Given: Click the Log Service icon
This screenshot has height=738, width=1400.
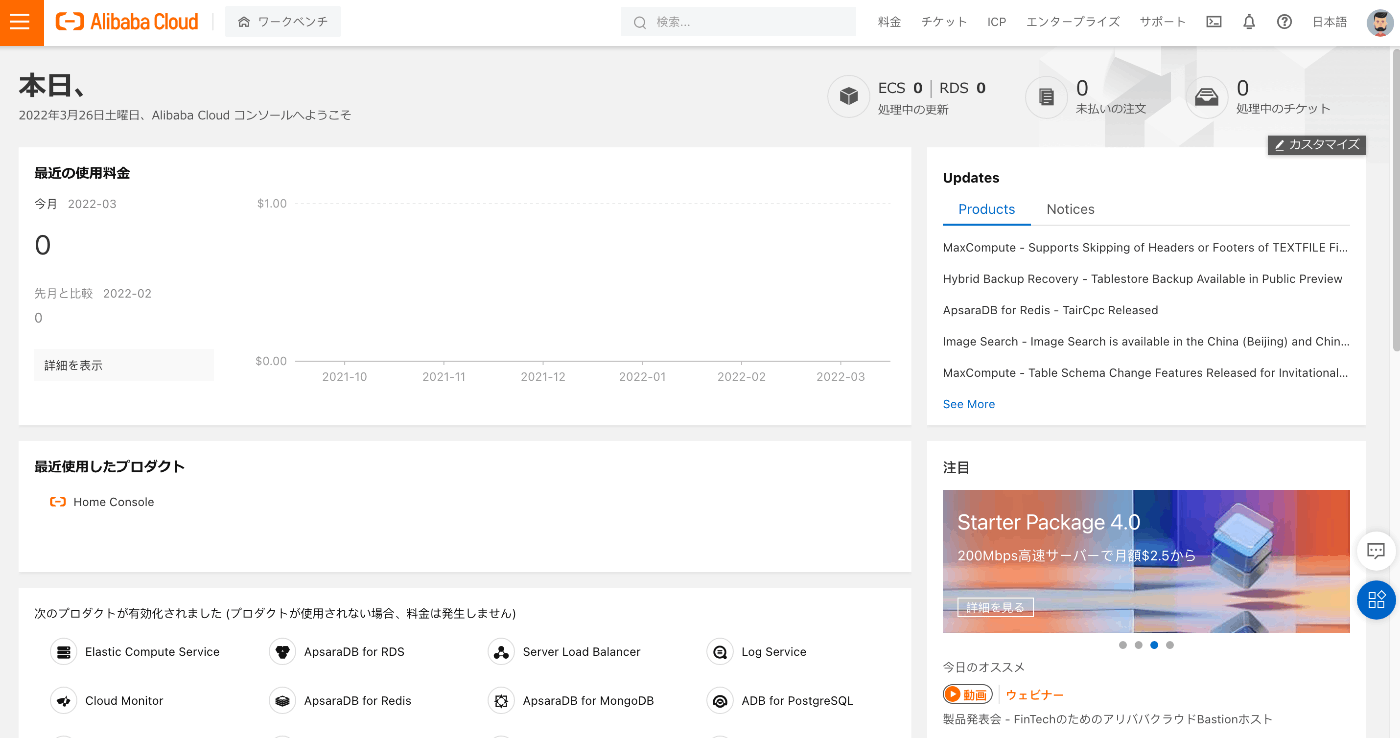Looking at the screenshot, I should [x=720, y=652].
